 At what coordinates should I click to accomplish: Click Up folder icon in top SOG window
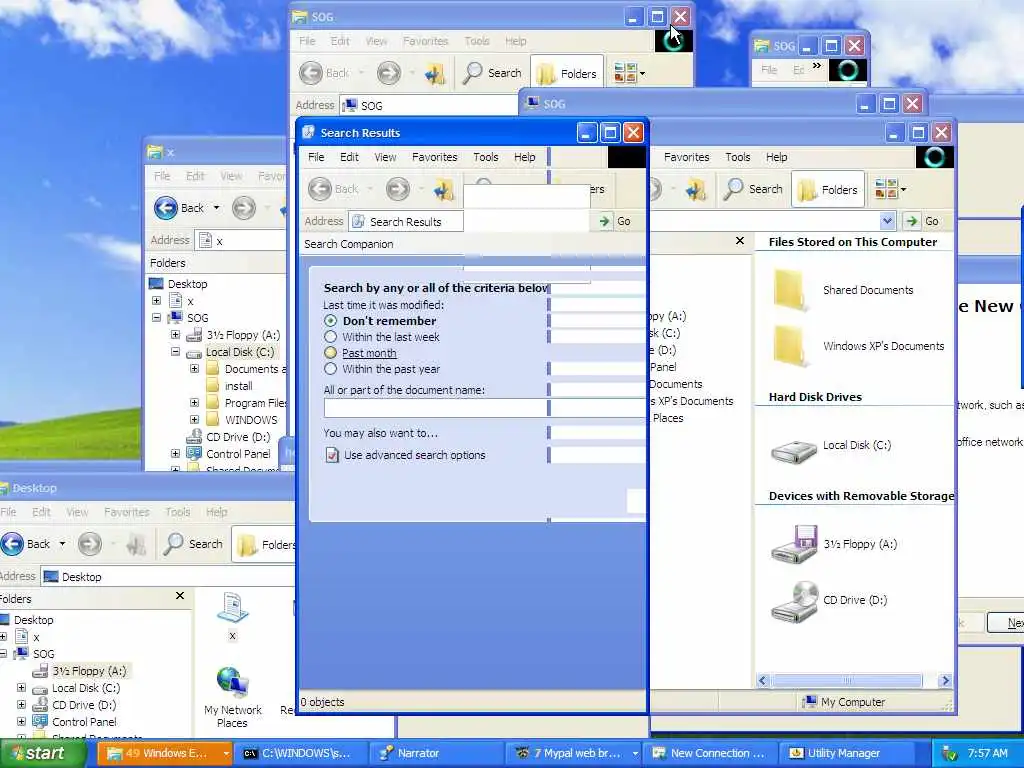click(435, 73)
